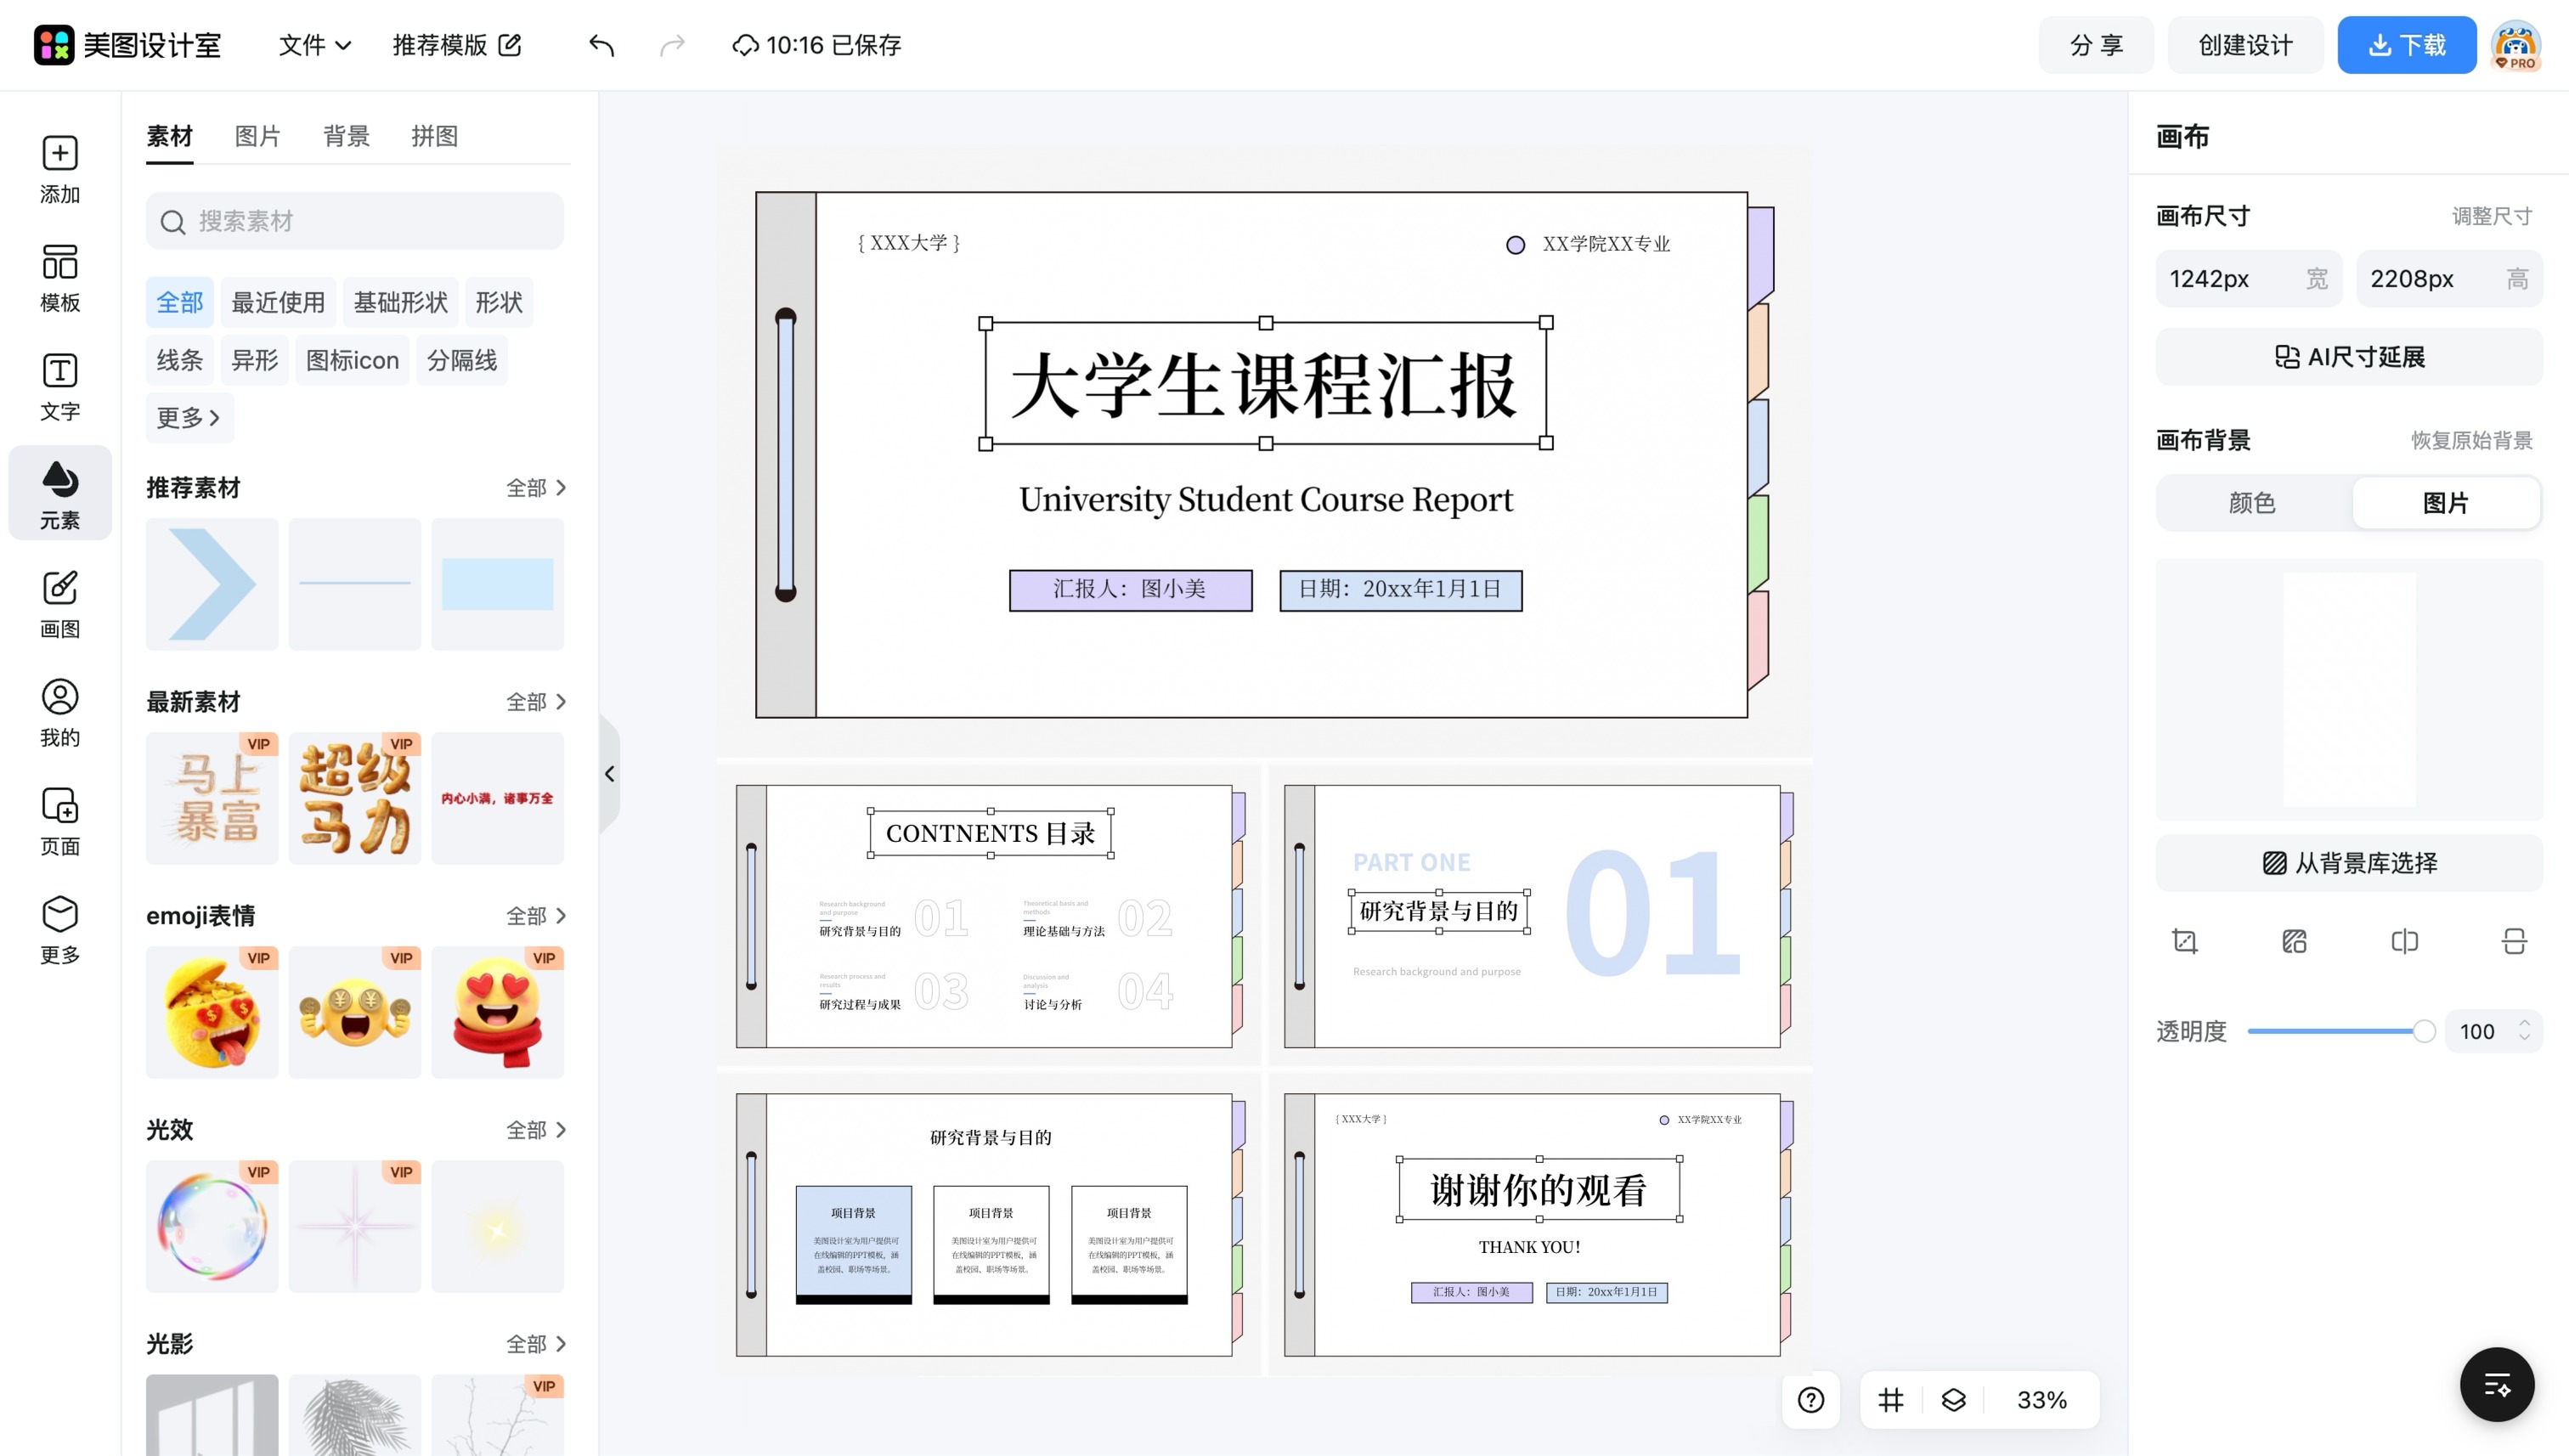Switch canvas background to 图片 mode
The width and height of the screenshot is (2569, 1456).
[x=2446, y=502]
